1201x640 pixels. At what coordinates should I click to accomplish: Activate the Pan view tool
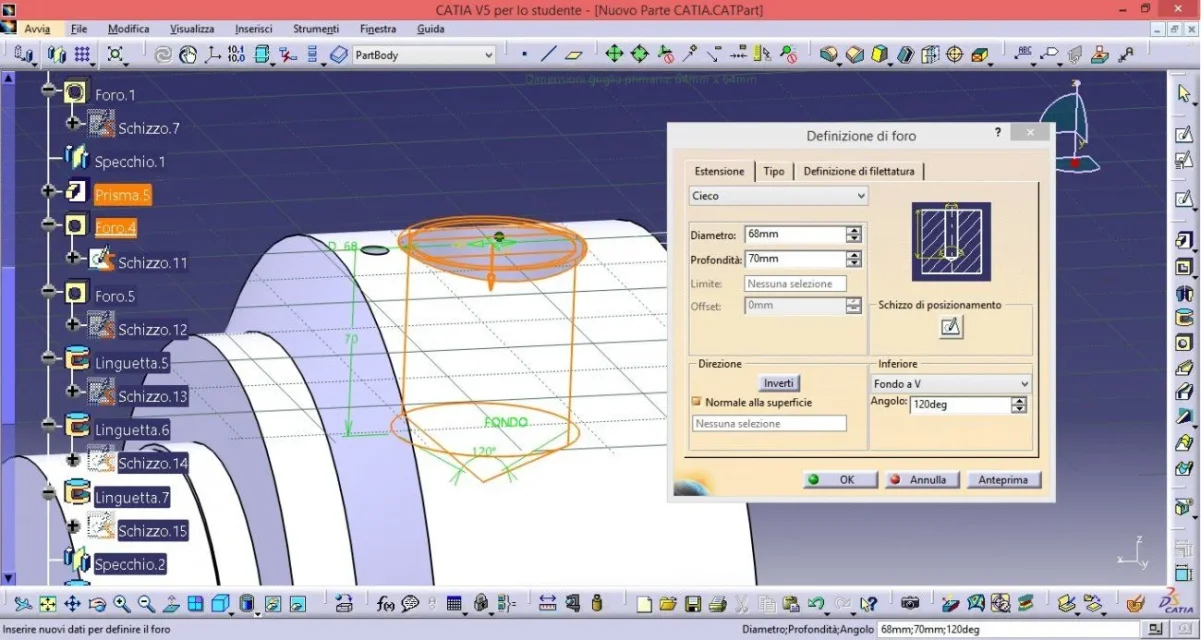pos(72,604)
